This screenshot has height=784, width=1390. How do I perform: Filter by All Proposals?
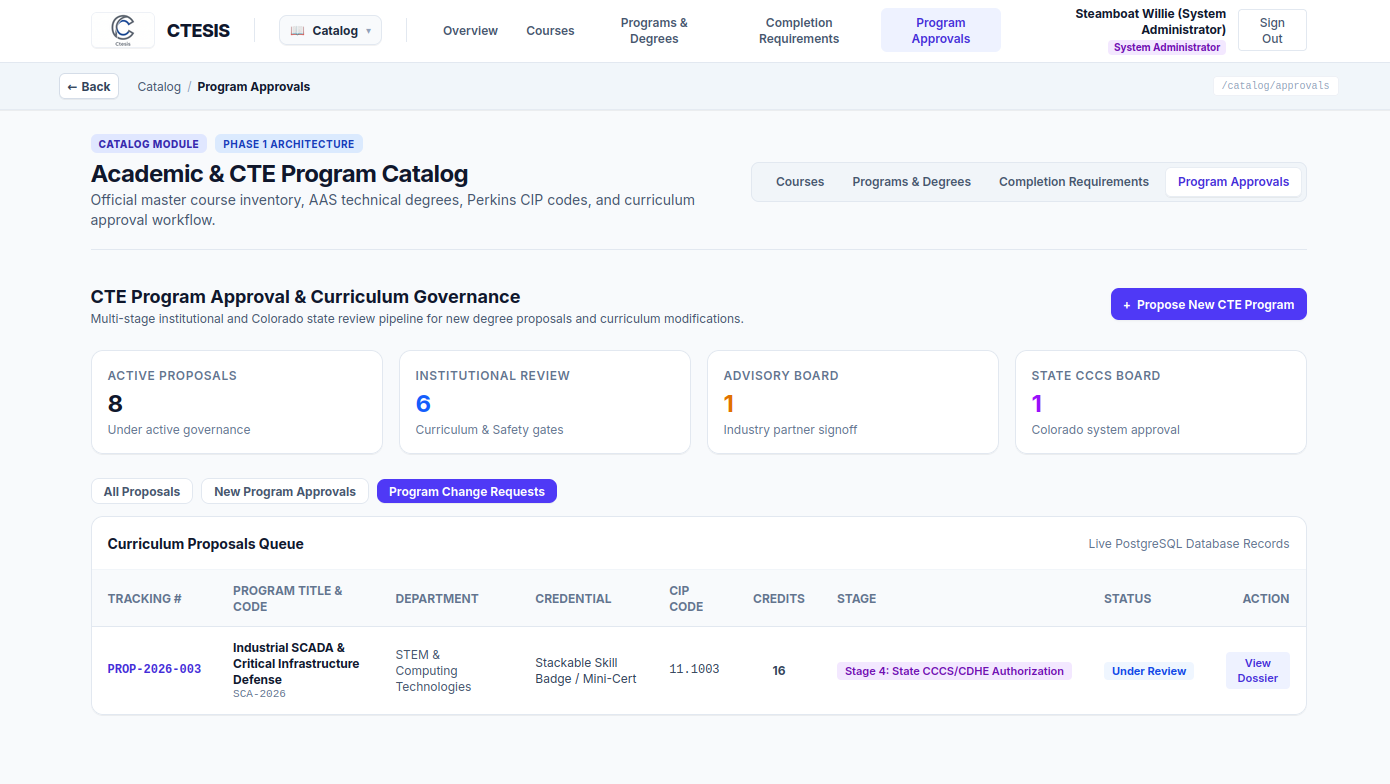(x=142, y=492)
